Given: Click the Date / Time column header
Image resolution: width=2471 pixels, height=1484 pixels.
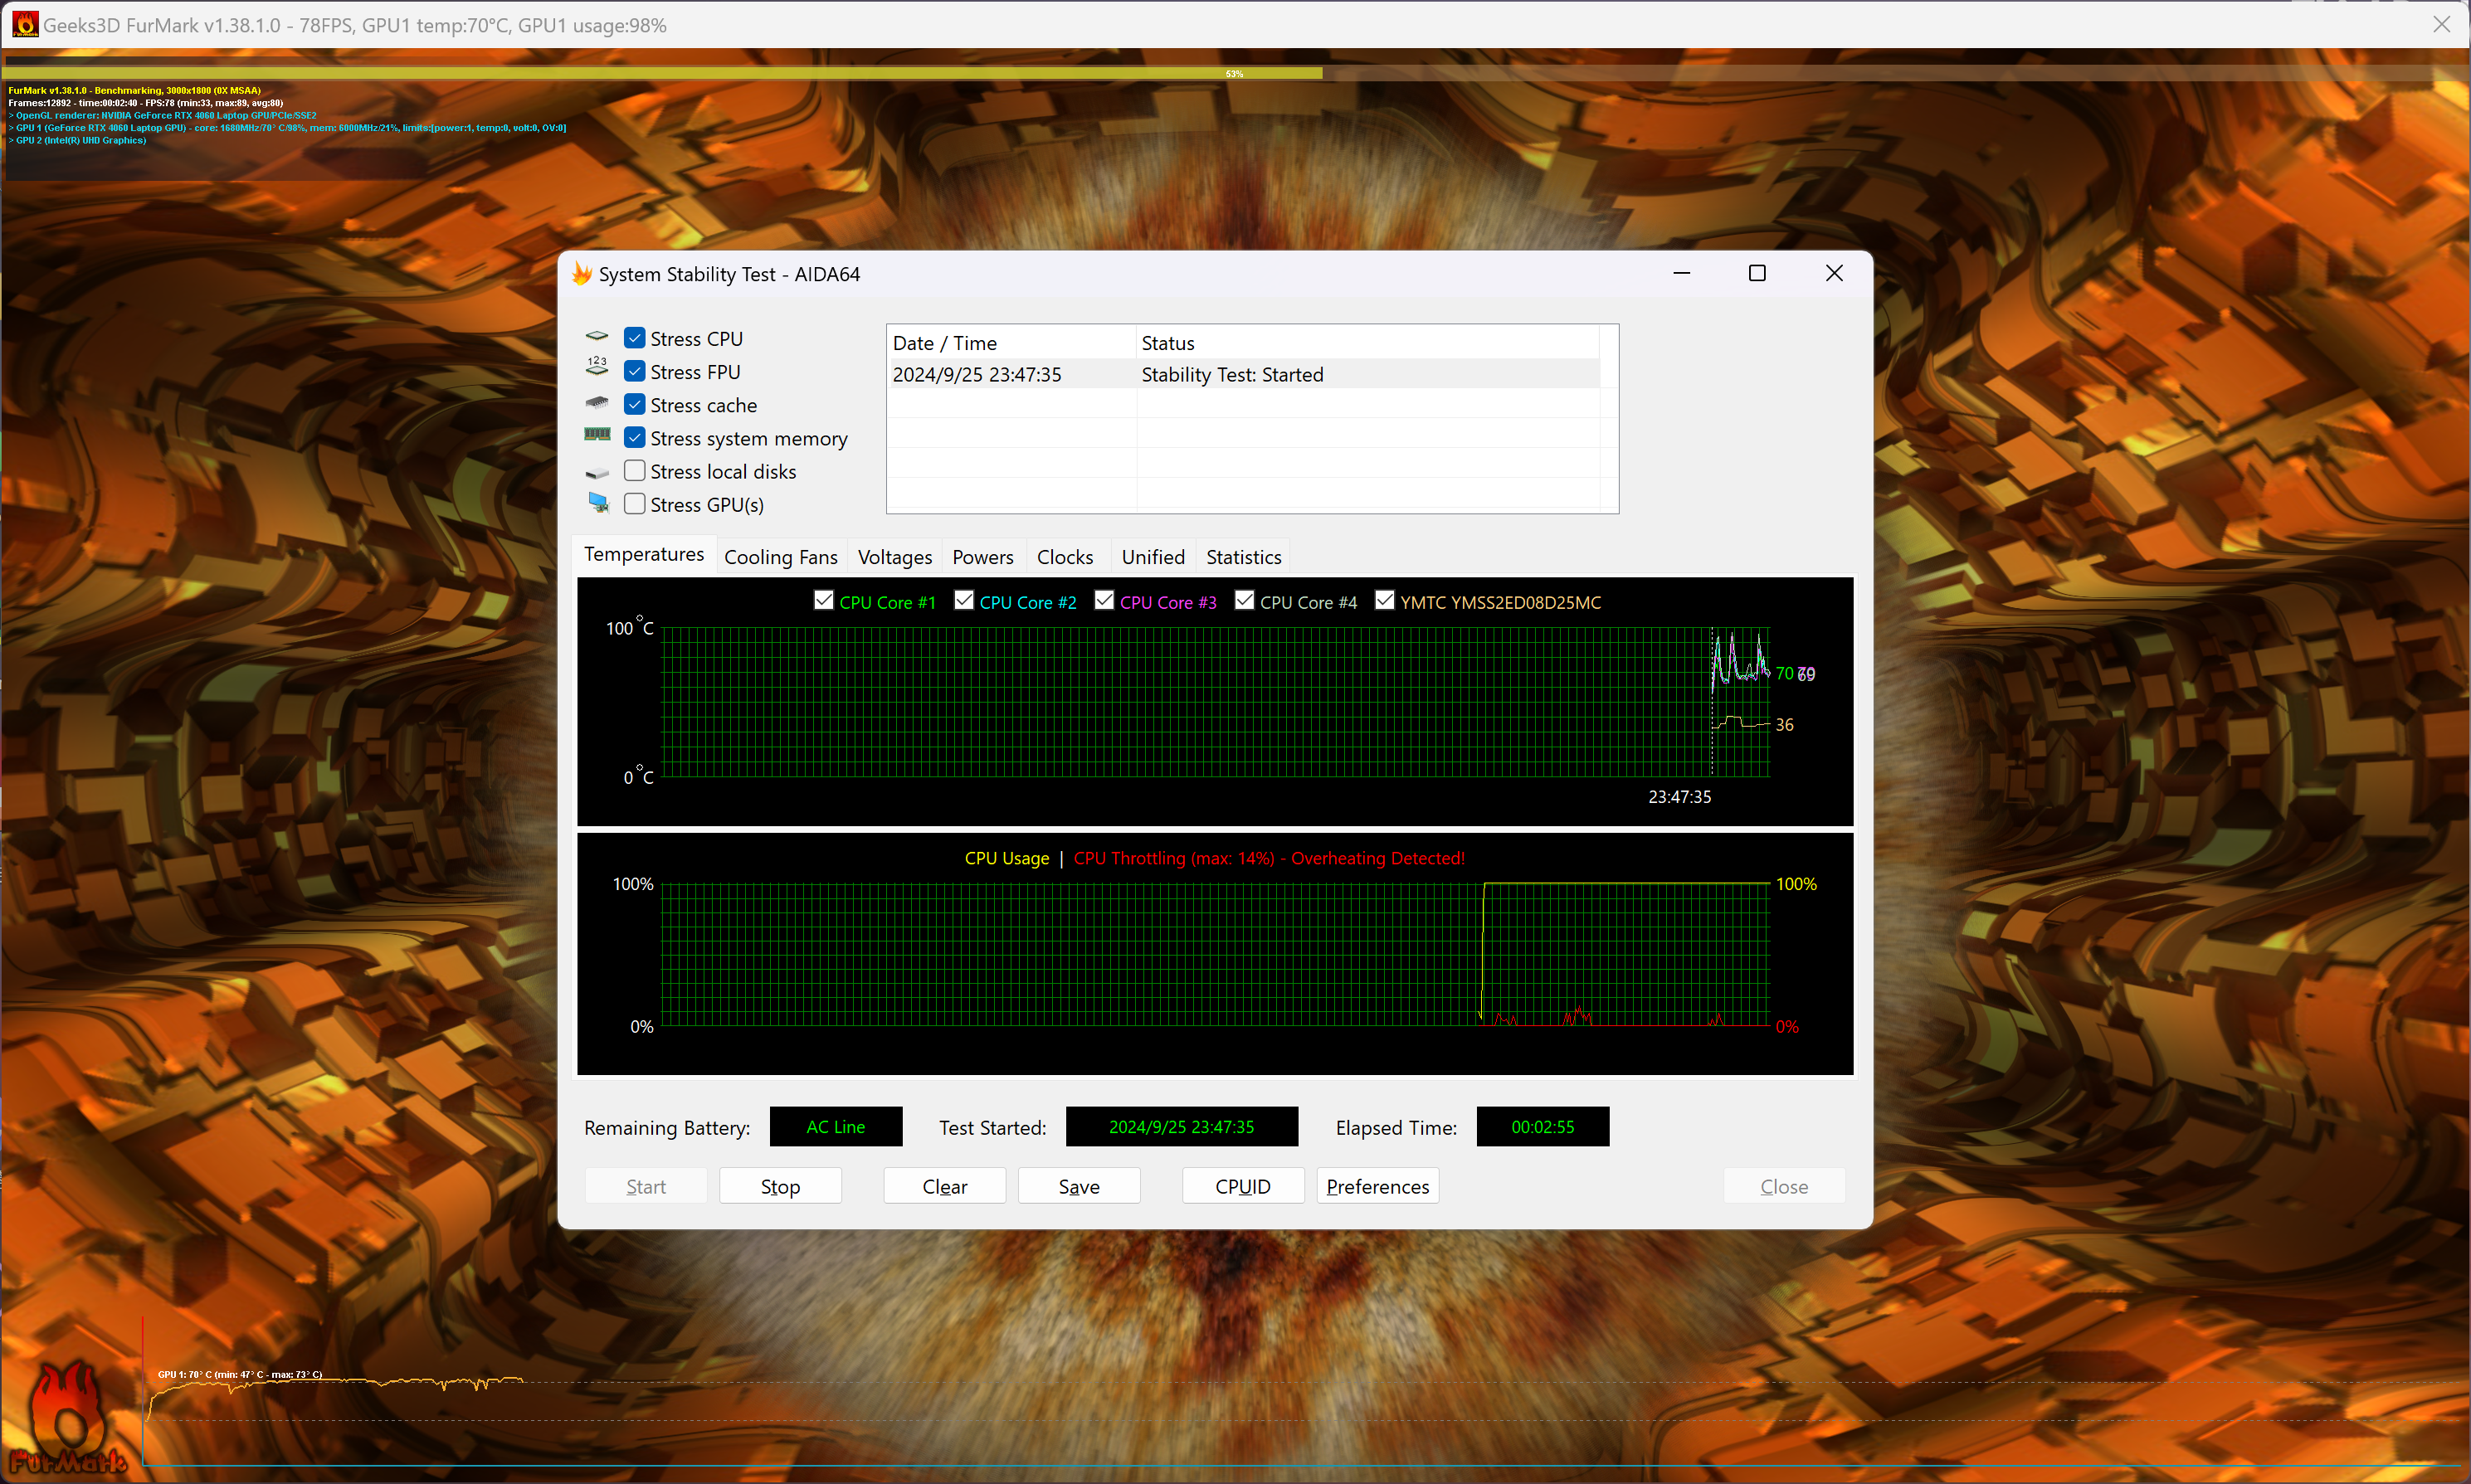Looking at the screenshot, I should coord(1011,343).
